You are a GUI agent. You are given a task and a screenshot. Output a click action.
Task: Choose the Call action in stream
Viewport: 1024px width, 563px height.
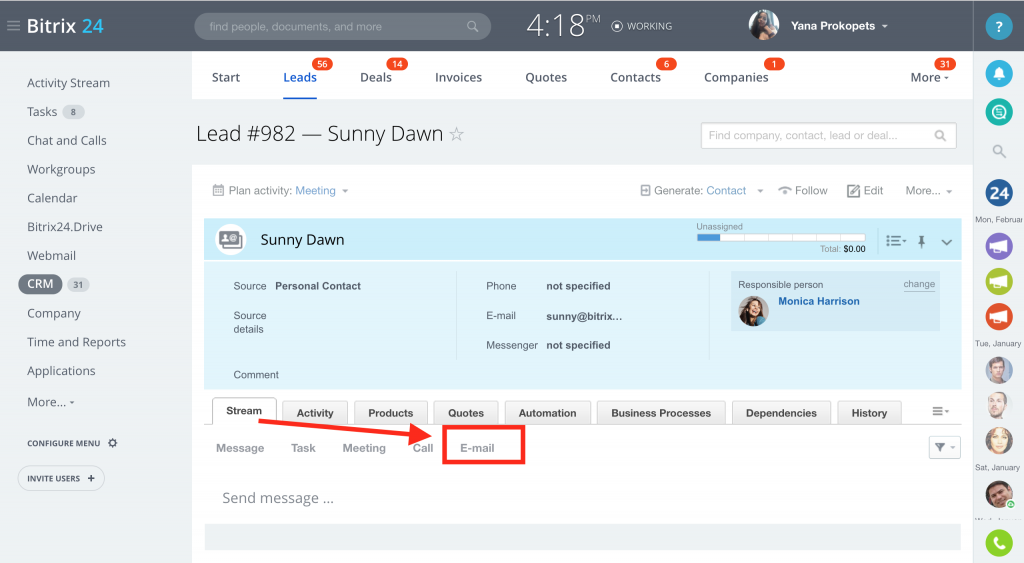coord(423,448)
